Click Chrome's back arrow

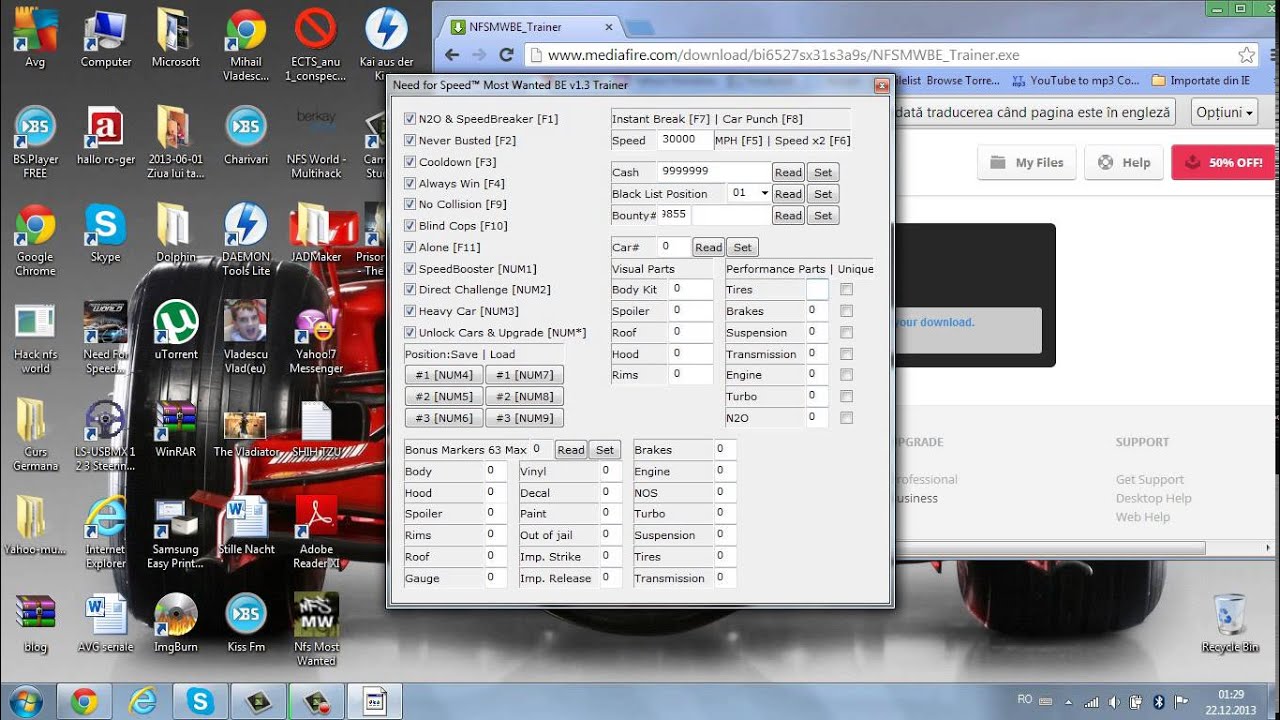(452, 55)
